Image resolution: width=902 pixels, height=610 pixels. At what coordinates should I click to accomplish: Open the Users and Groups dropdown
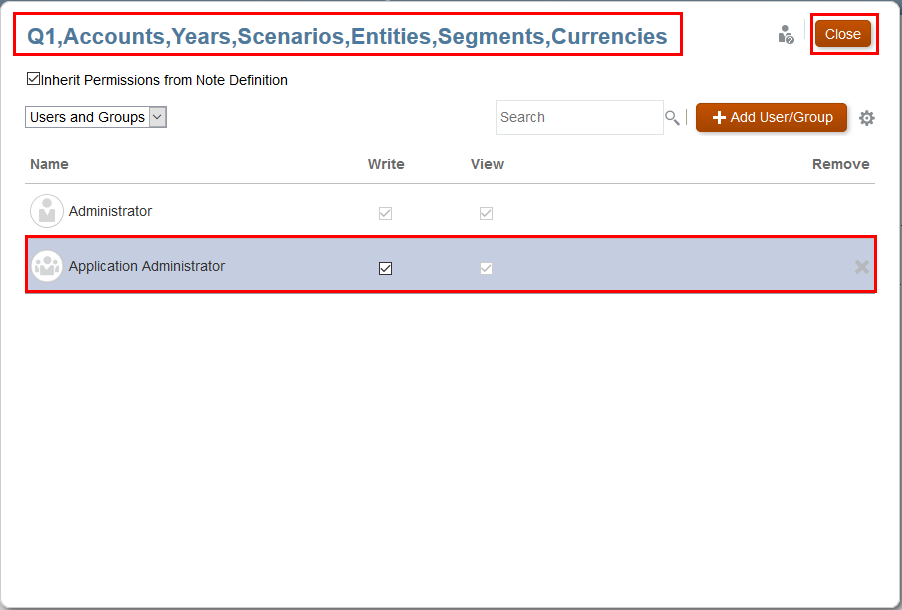pos(96,117)
